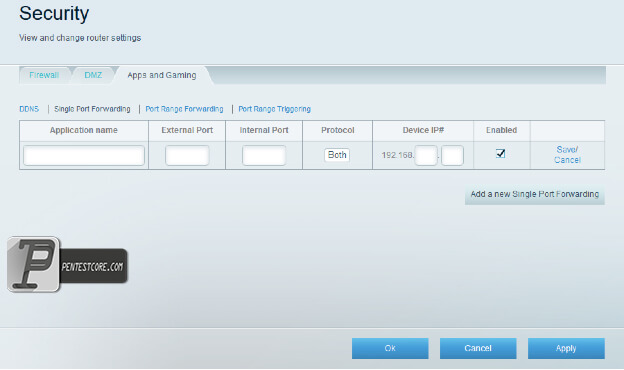Switch to the DMZ tab
This screenshot has width=624, height=370.
pos(93,75)
